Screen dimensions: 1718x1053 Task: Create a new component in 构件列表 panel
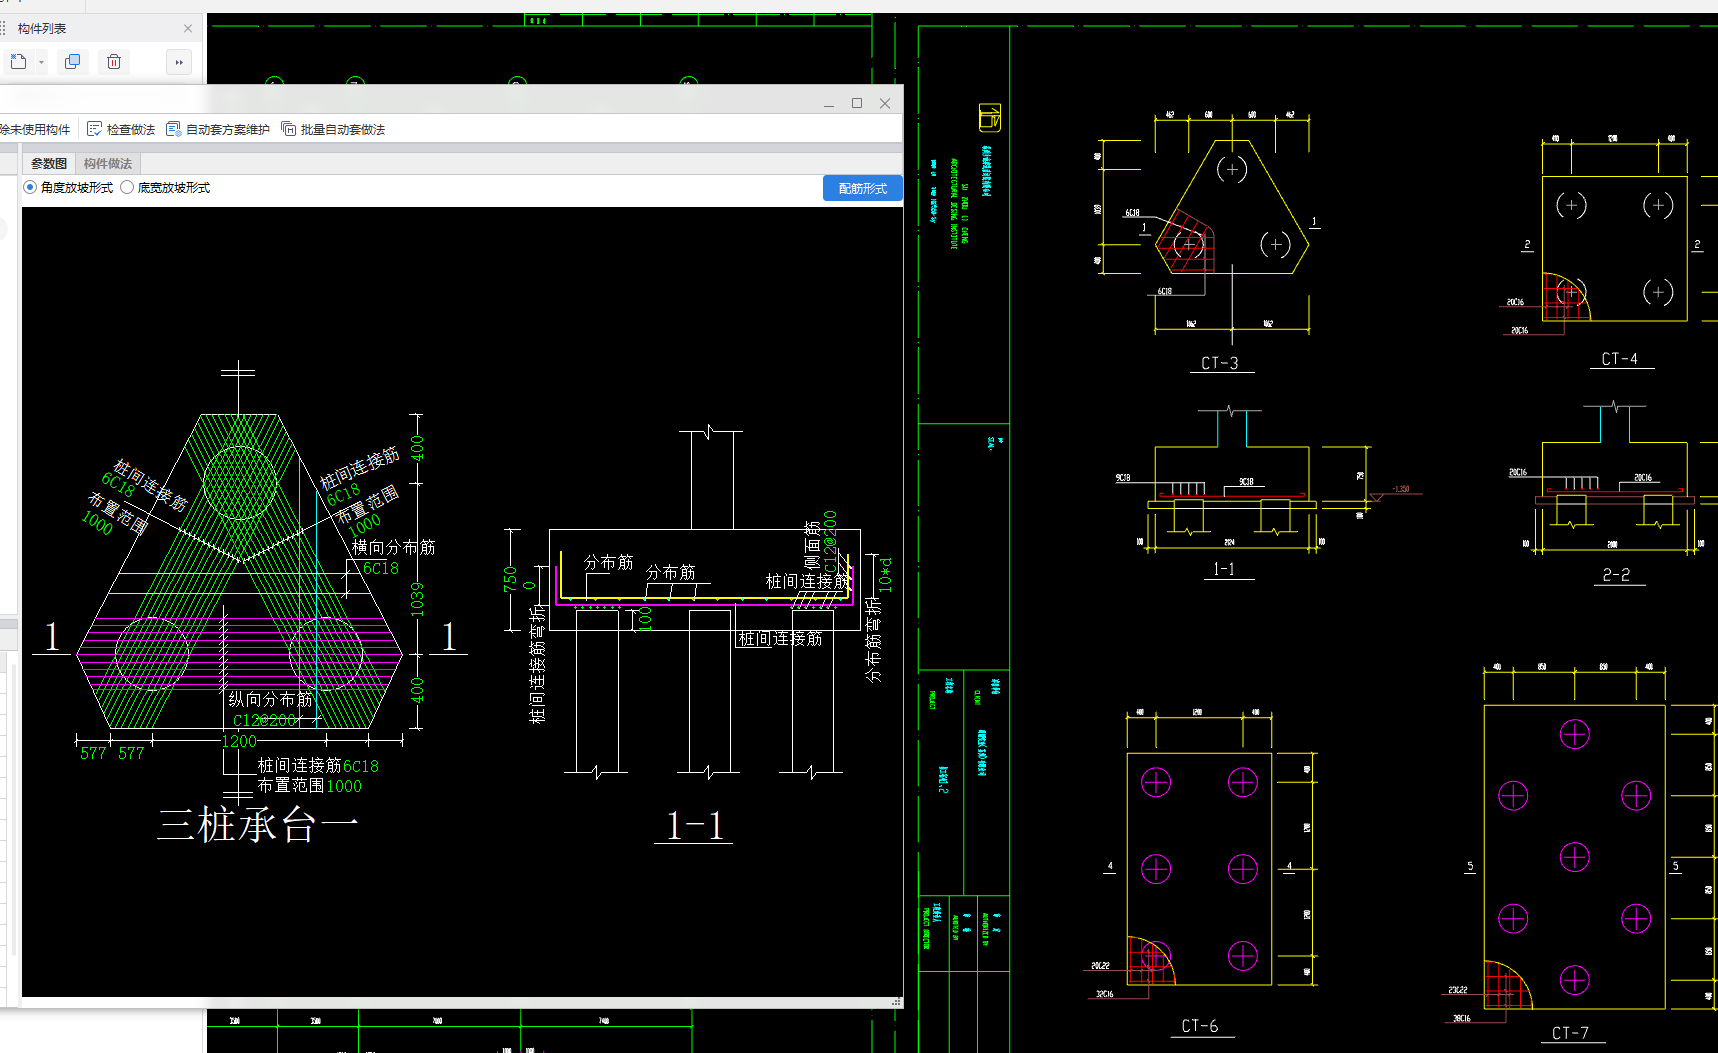point(18,62)
